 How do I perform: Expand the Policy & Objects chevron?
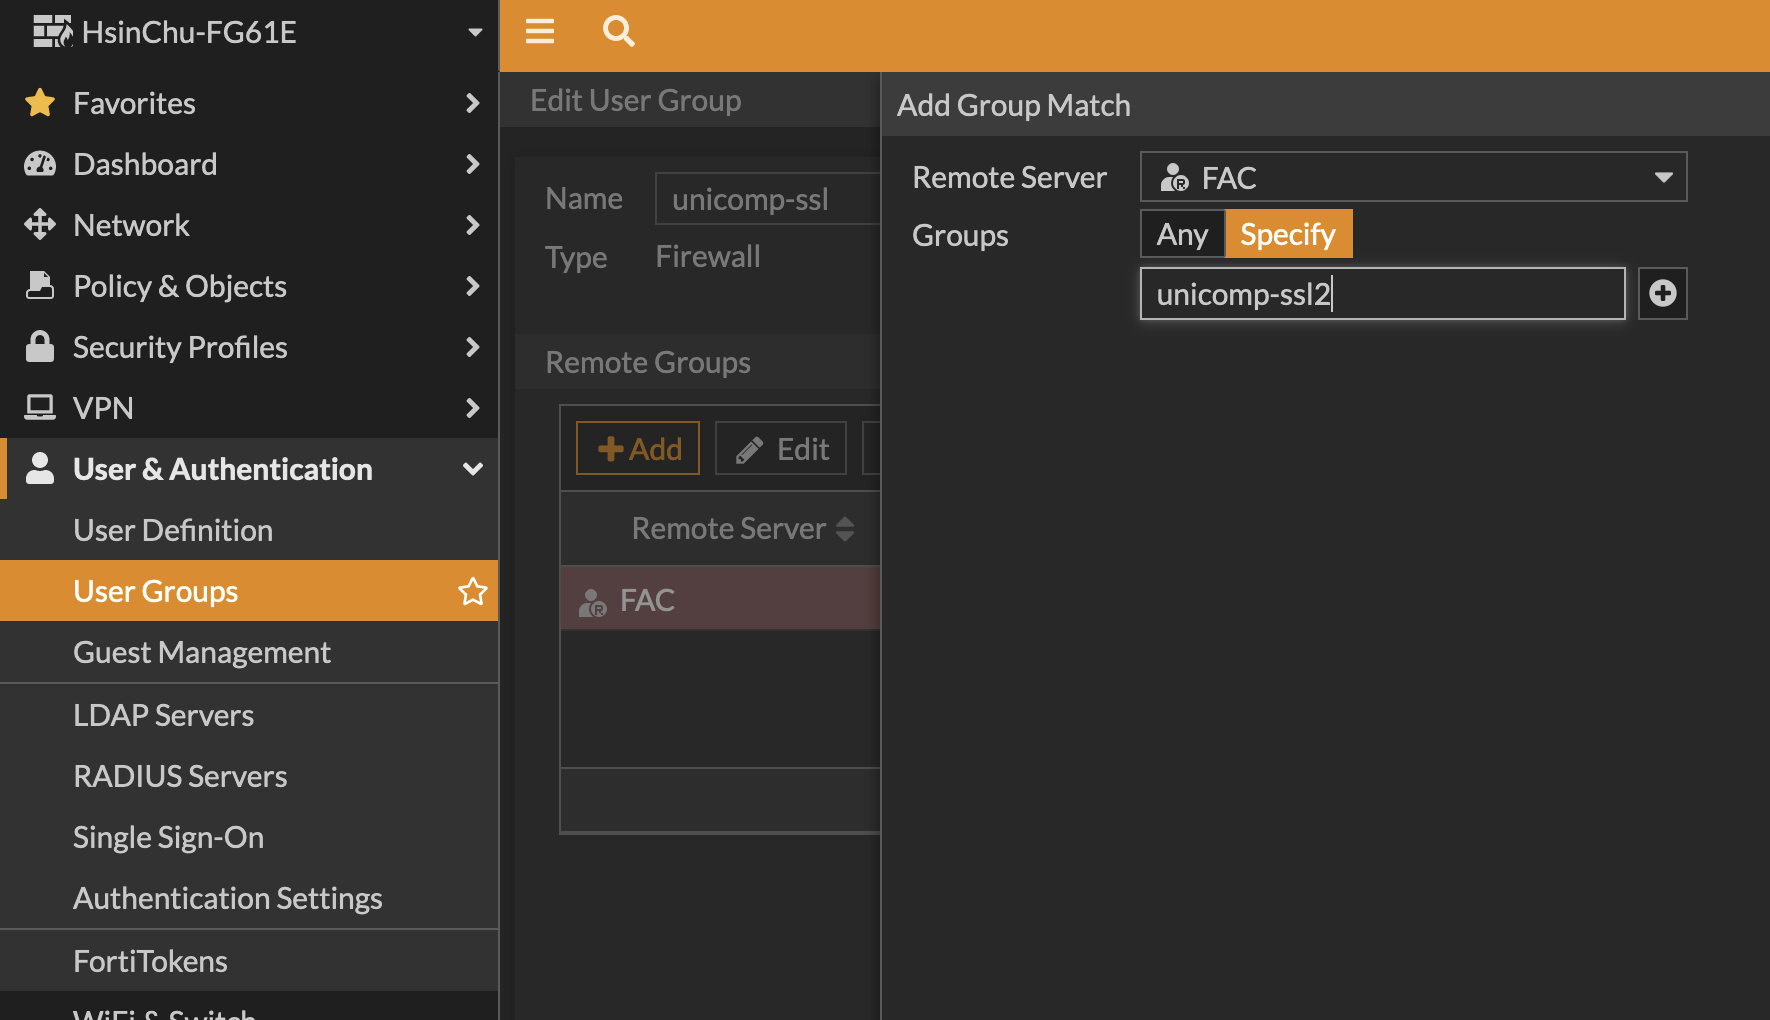[473, 286]
